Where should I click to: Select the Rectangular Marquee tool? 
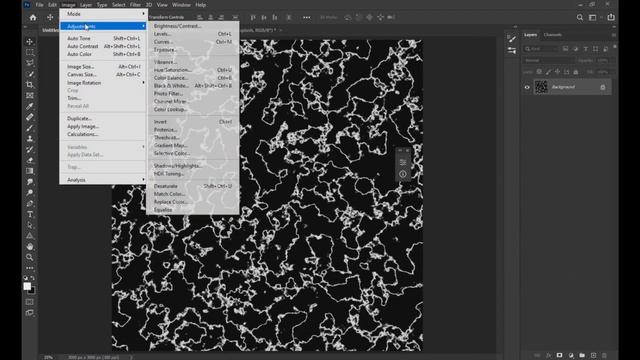(30, 52)
